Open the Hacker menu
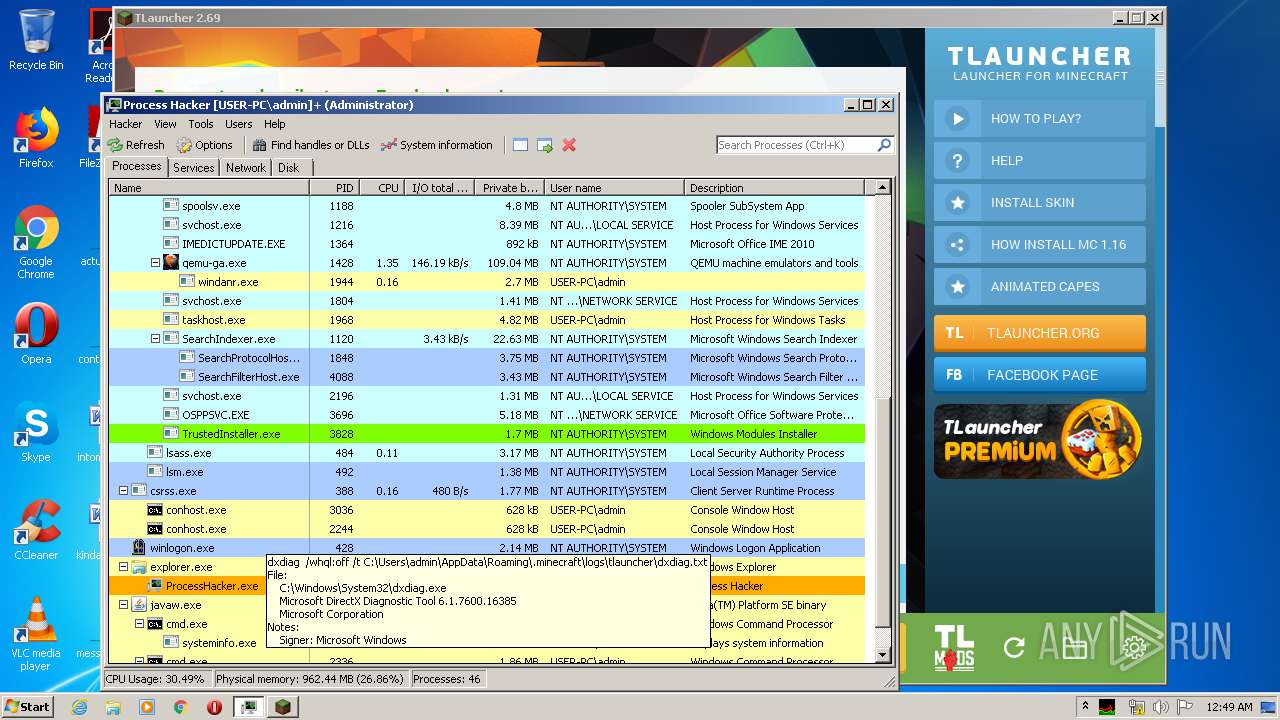Viewport: 1280px width, 720px height. click(x=126, y=124)
